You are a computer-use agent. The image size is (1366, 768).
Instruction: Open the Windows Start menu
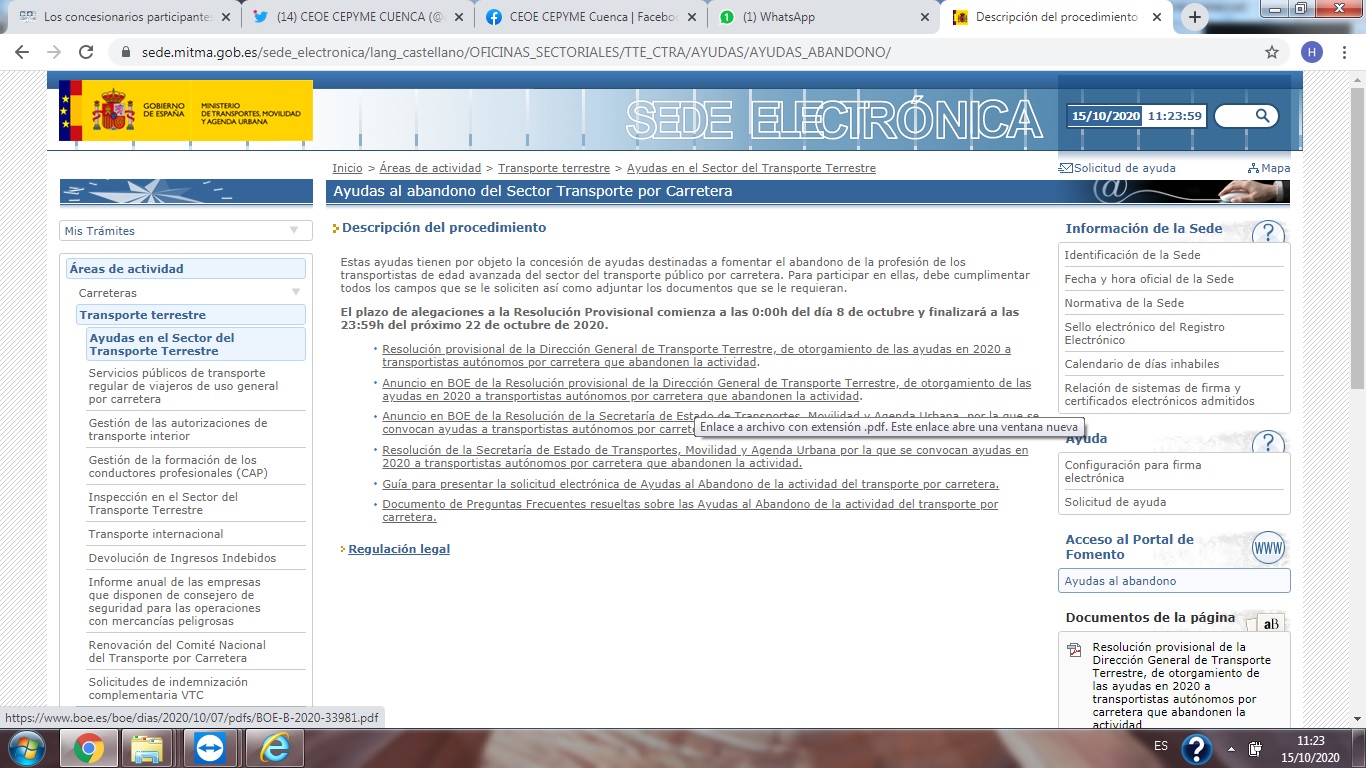coord(25,748)
